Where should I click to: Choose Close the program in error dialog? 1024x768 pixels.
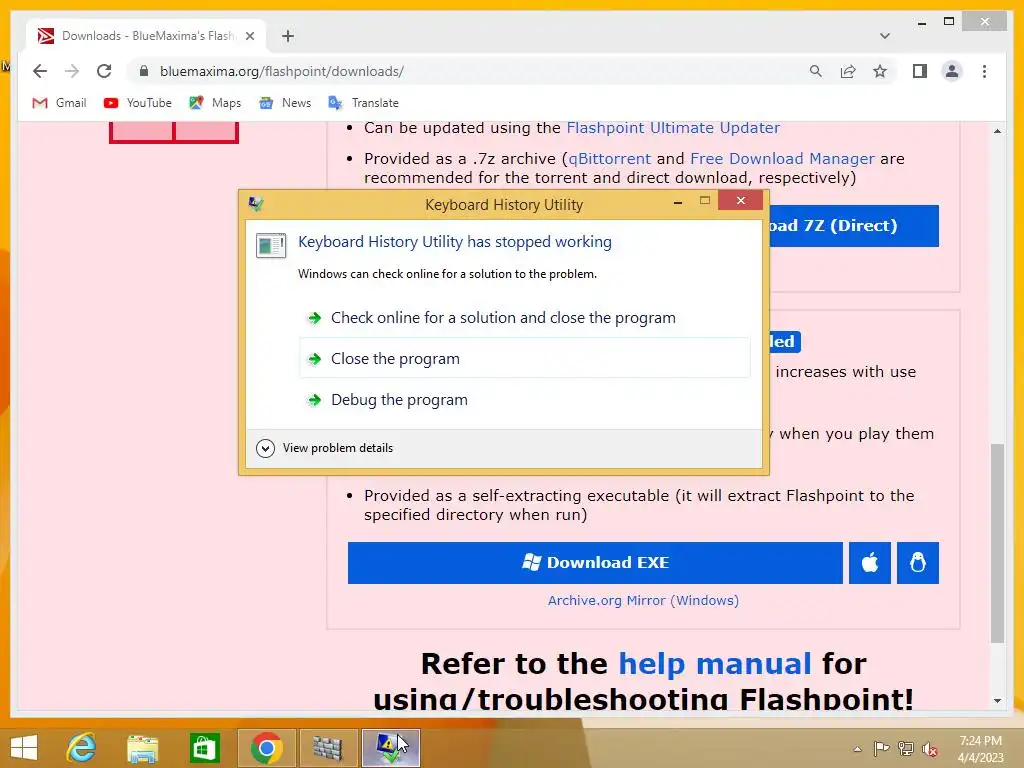(524, 359)
